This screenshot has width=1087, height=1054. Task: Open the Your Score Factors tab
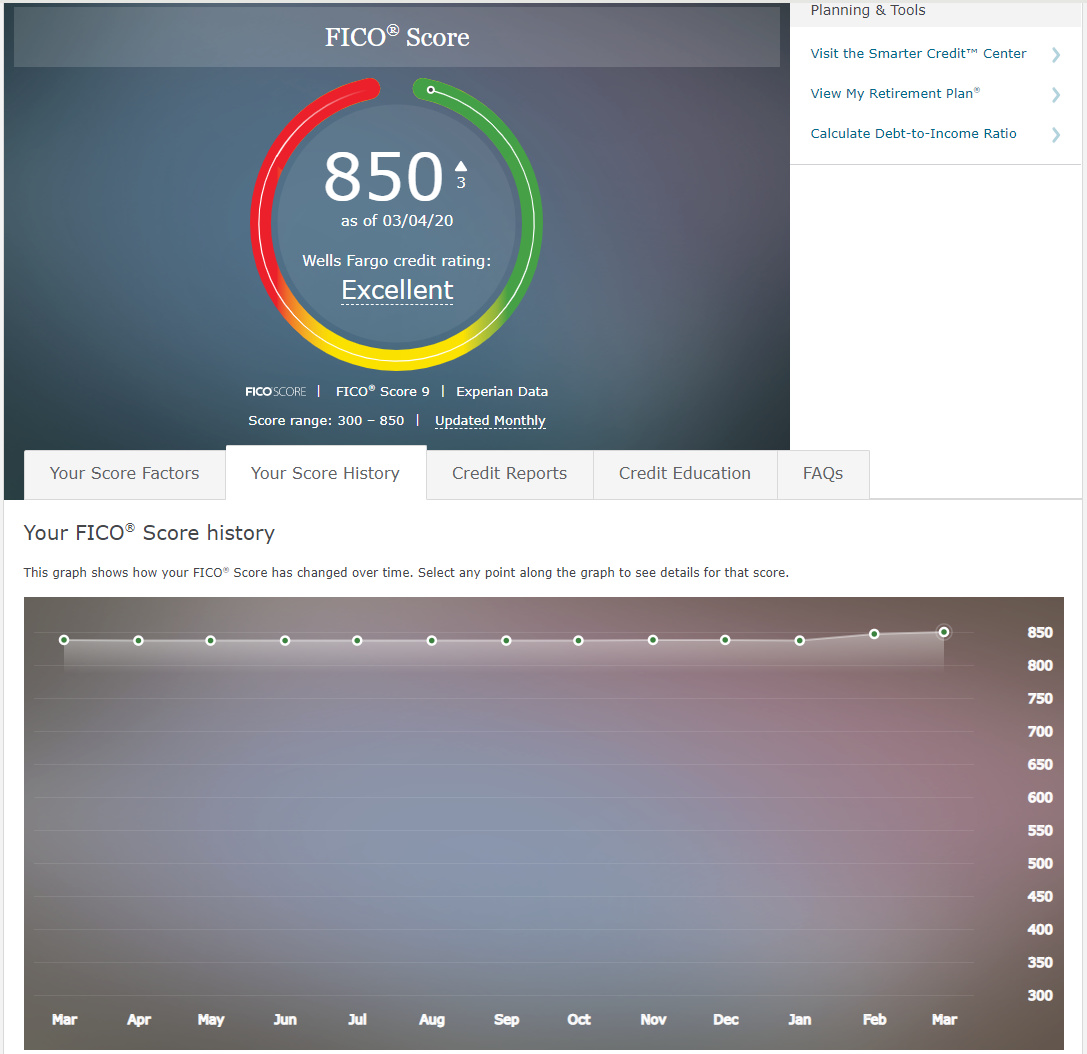125,474
